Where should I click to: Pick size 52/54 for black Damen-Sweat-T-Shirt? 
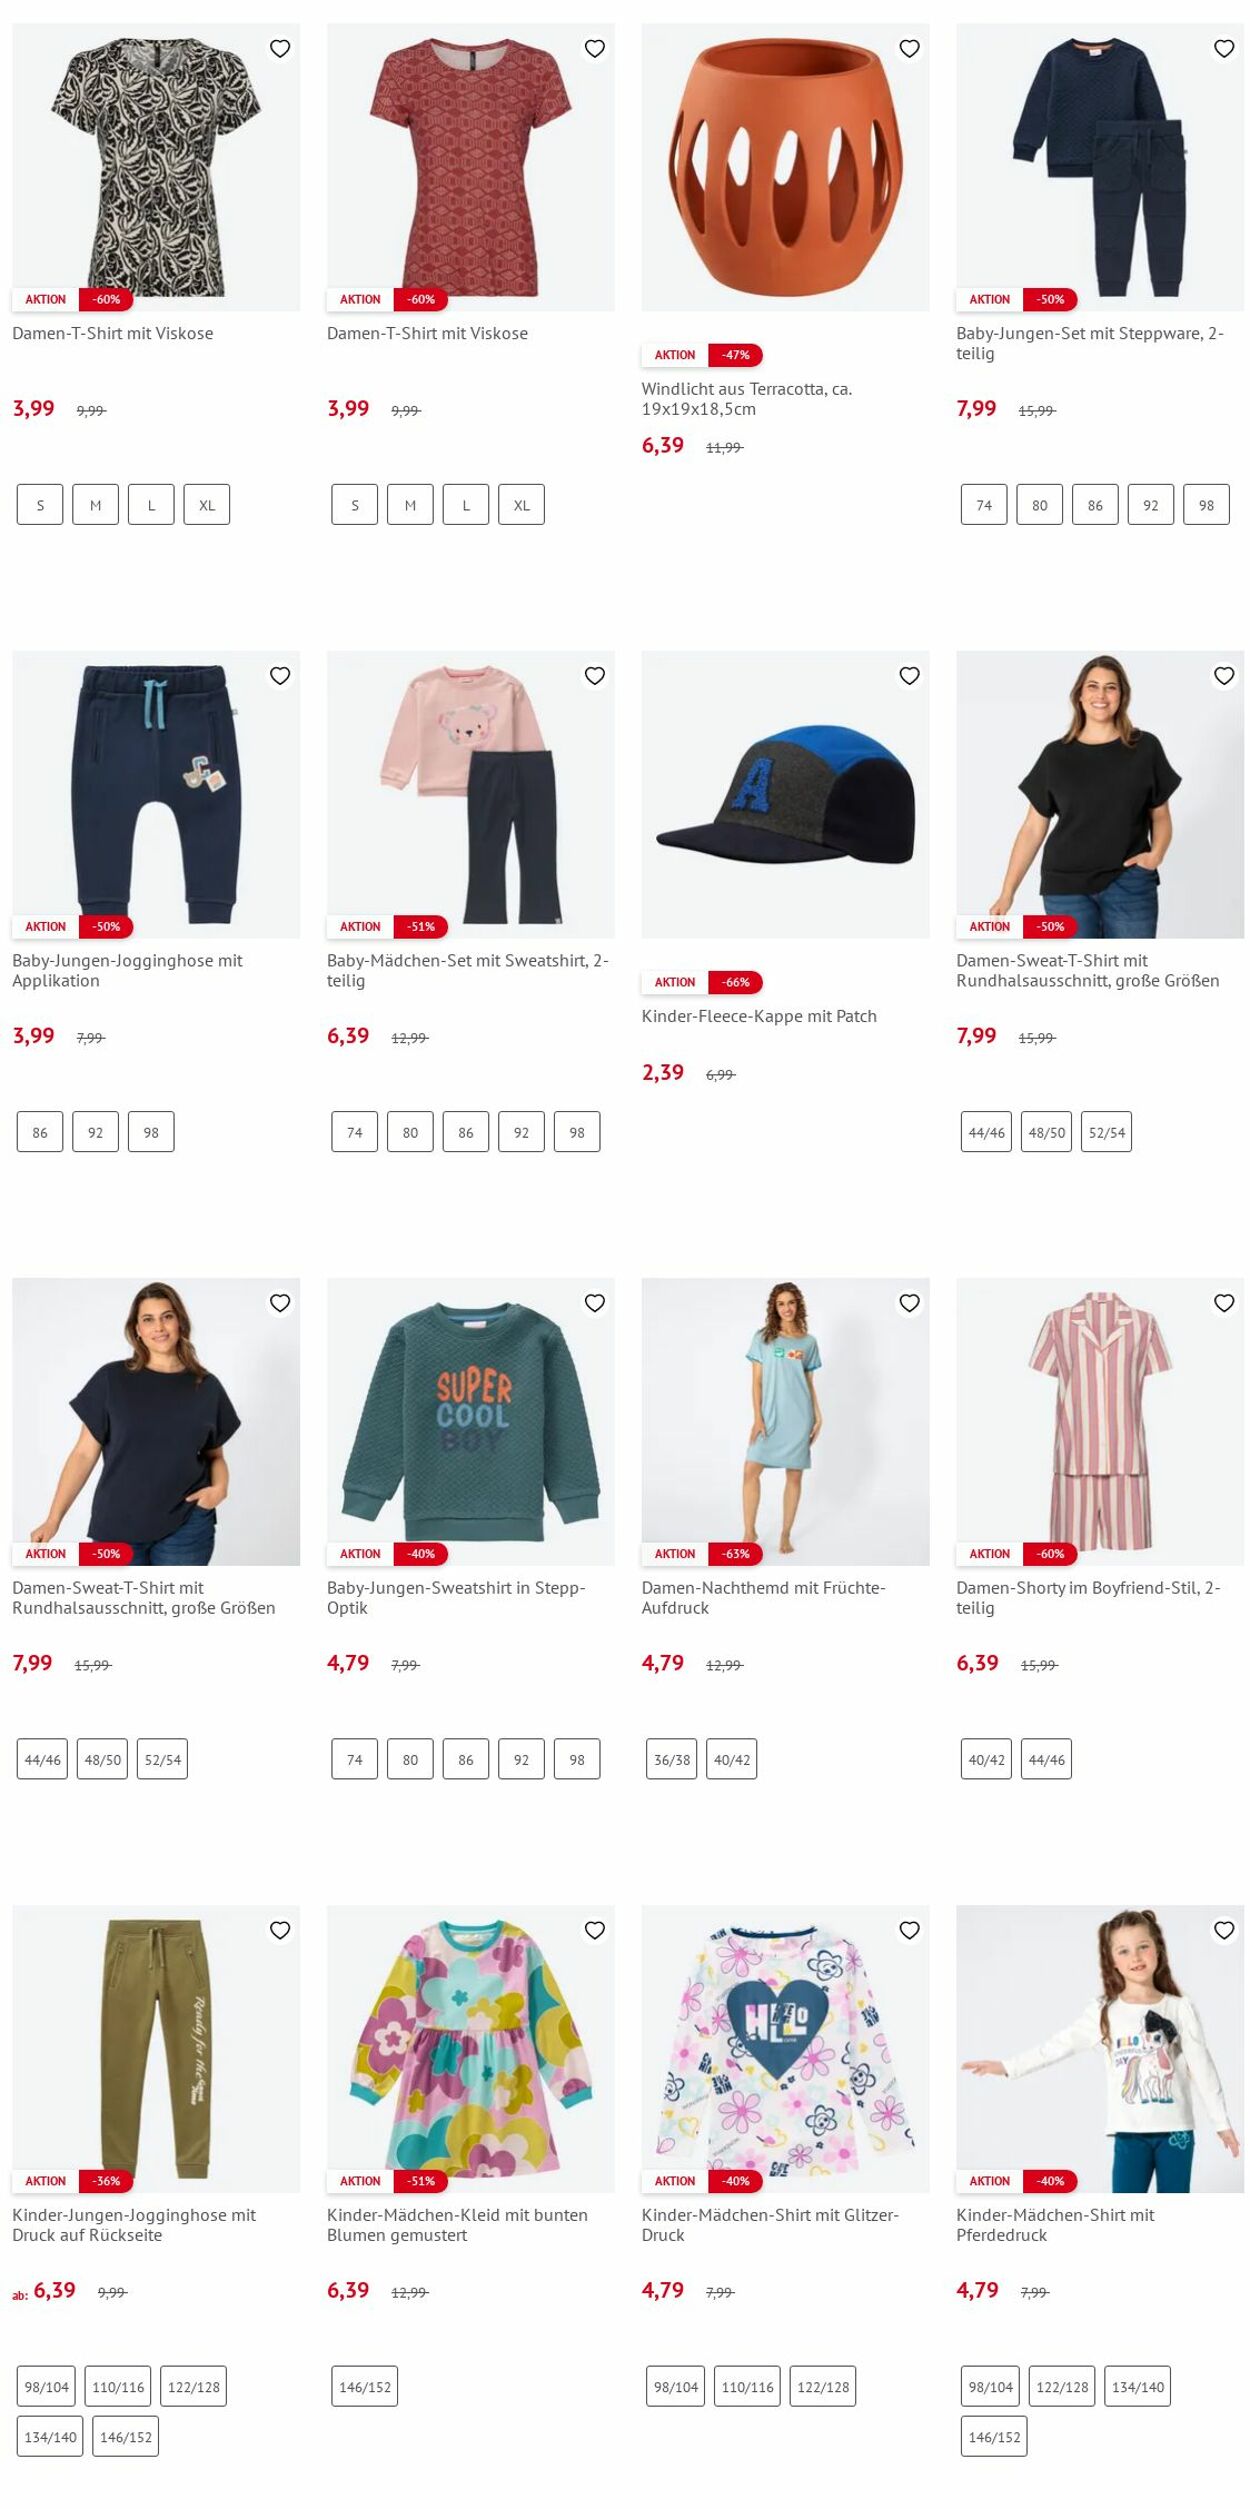1107,1132
